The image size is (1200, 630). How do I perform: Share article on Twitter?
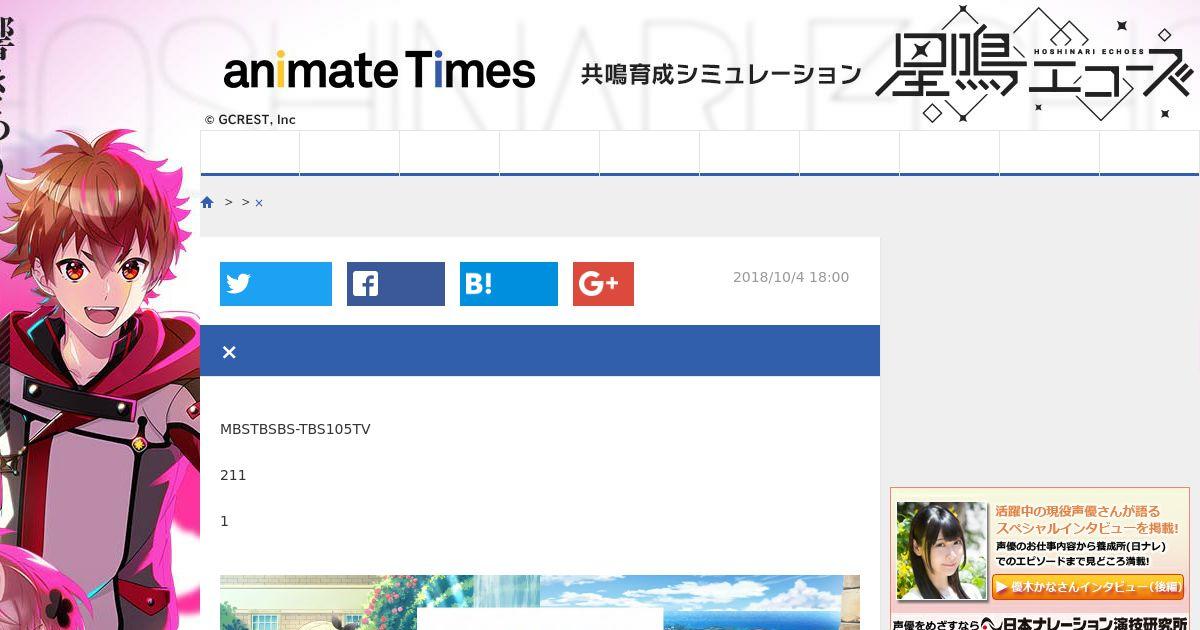(x=276, y=284)
